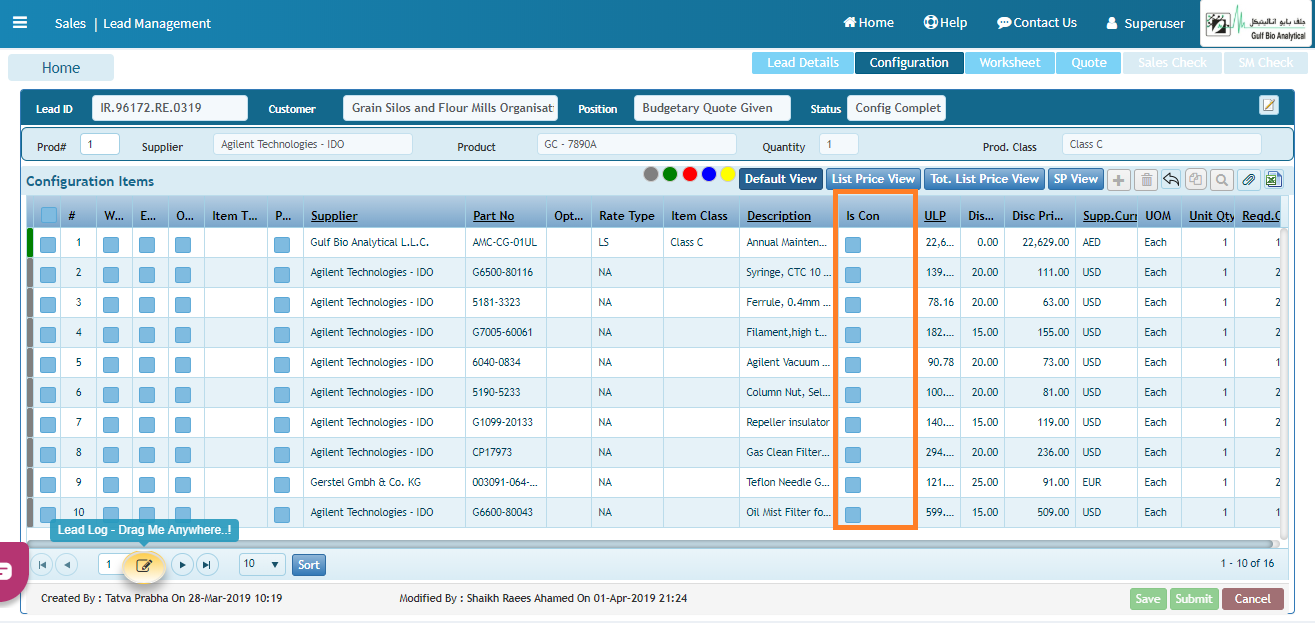Open the Worksheet tab
Image resolution: width=1315 pixels, height=623 pixels.
pos(1010,63)
